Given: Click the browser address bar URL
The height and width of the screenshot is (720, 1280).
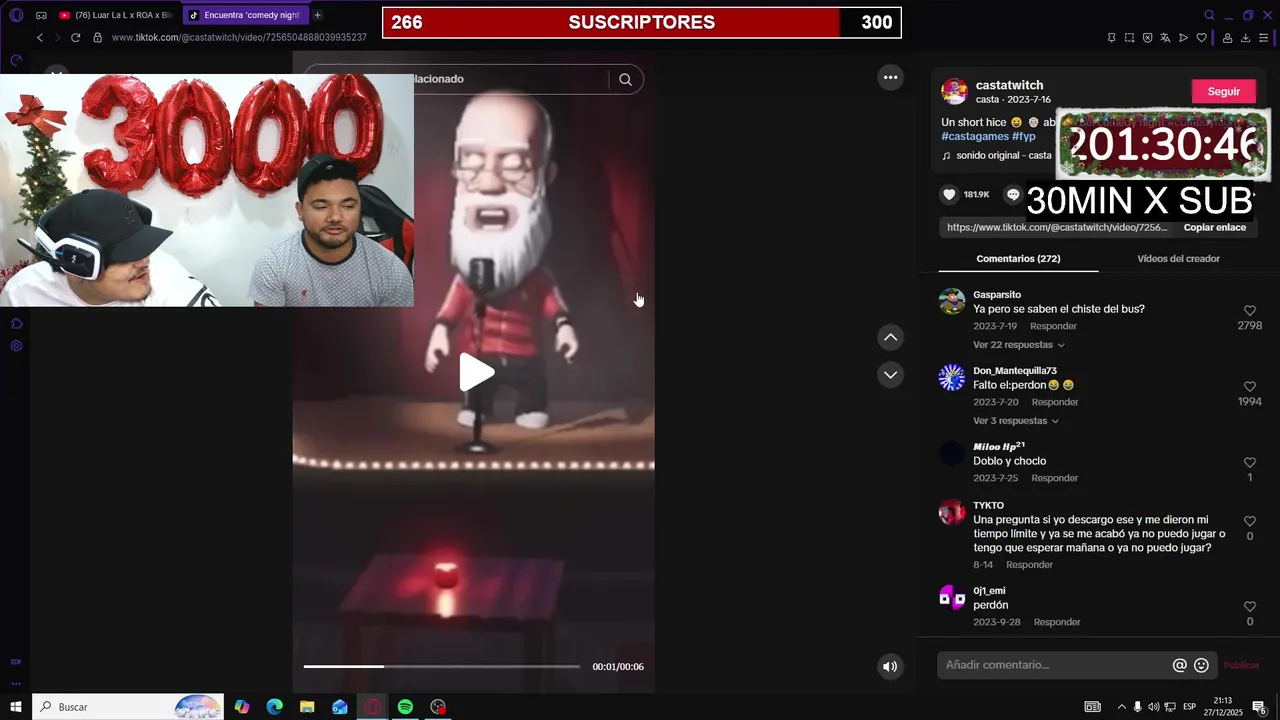Looking at the screenshot, I should pos(239,37).
